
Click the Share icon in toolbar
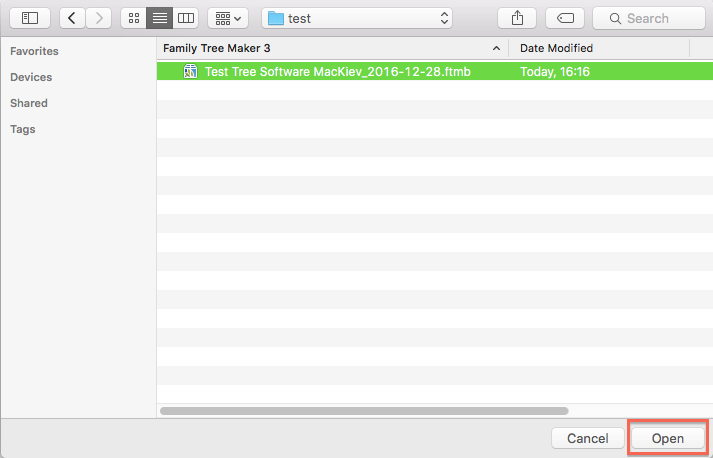517,18
